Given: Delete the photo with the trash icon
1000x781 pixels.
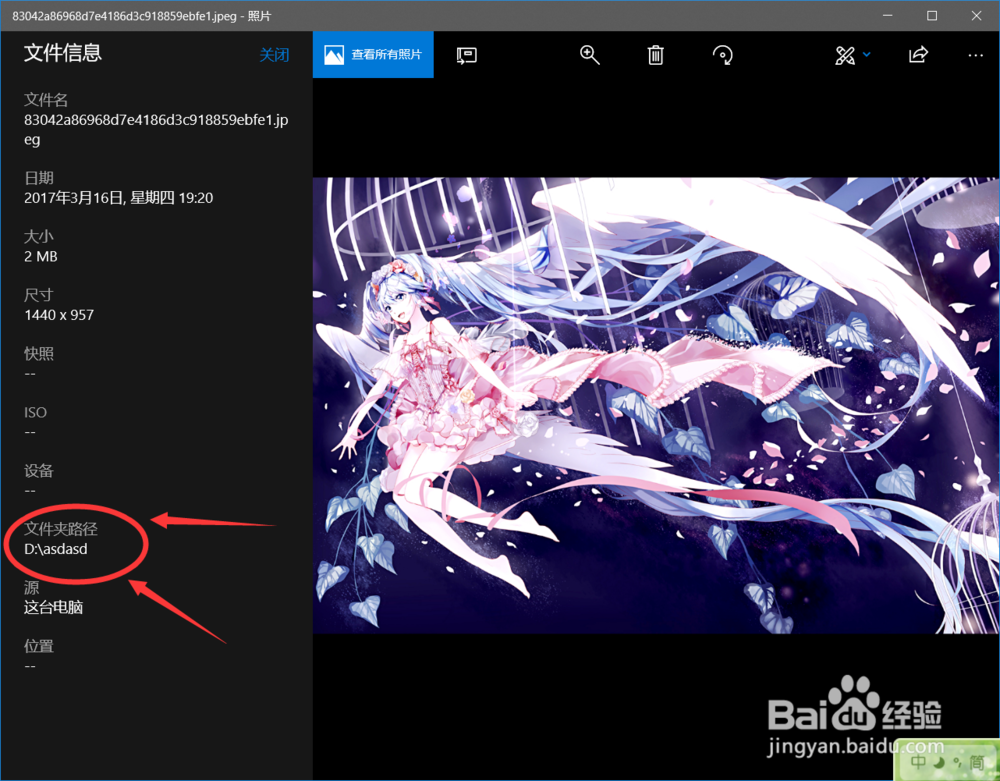Looking at the screenshot, I should click(x=656, y=55).
